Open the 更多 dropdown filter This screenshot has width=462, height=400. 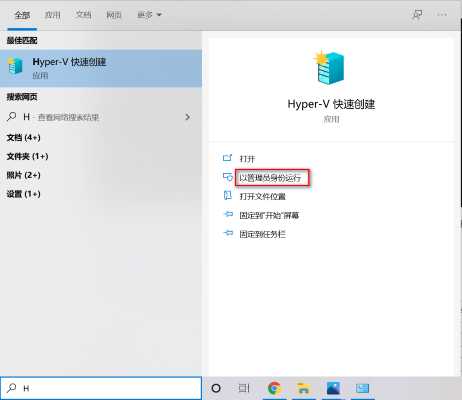(x=149, y=15)
